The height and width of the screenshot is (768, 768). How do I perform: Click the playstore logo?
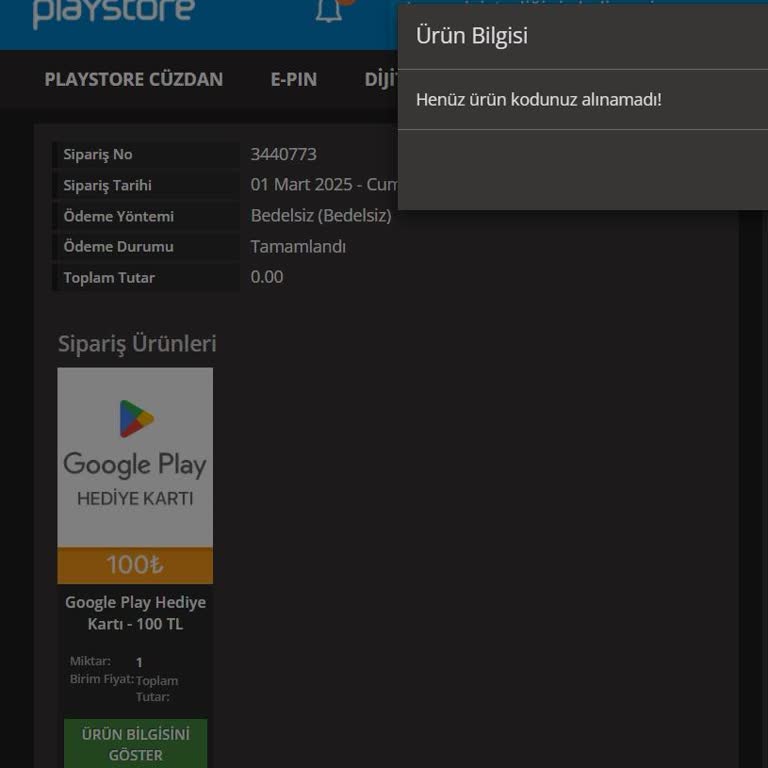pyautogui.click(x=114, y=13)
